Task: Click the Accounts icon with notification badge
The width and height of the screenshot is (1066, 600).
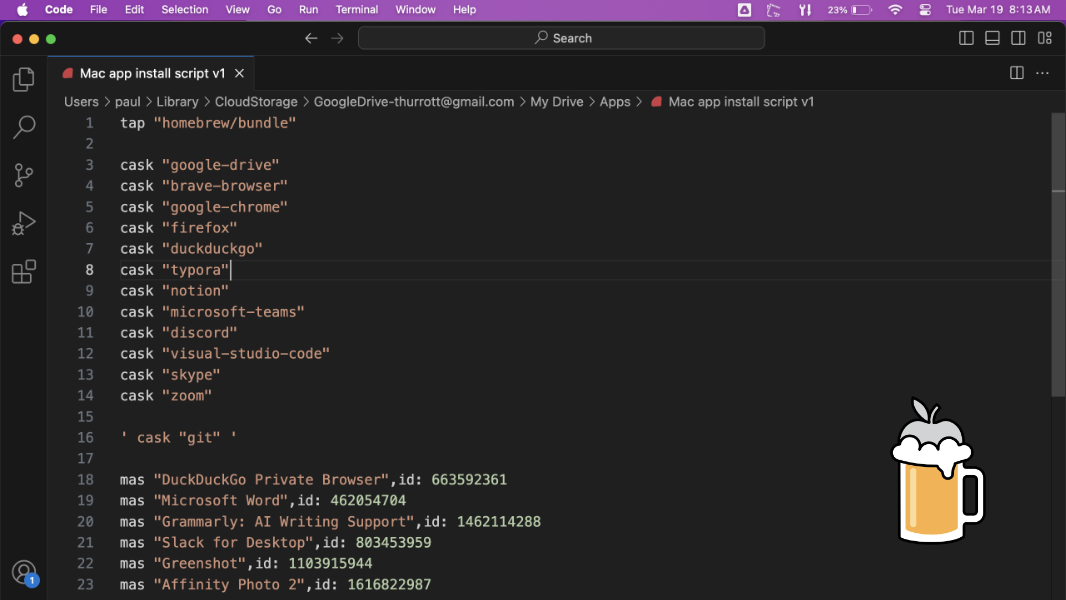Action: tap(23, 571)
